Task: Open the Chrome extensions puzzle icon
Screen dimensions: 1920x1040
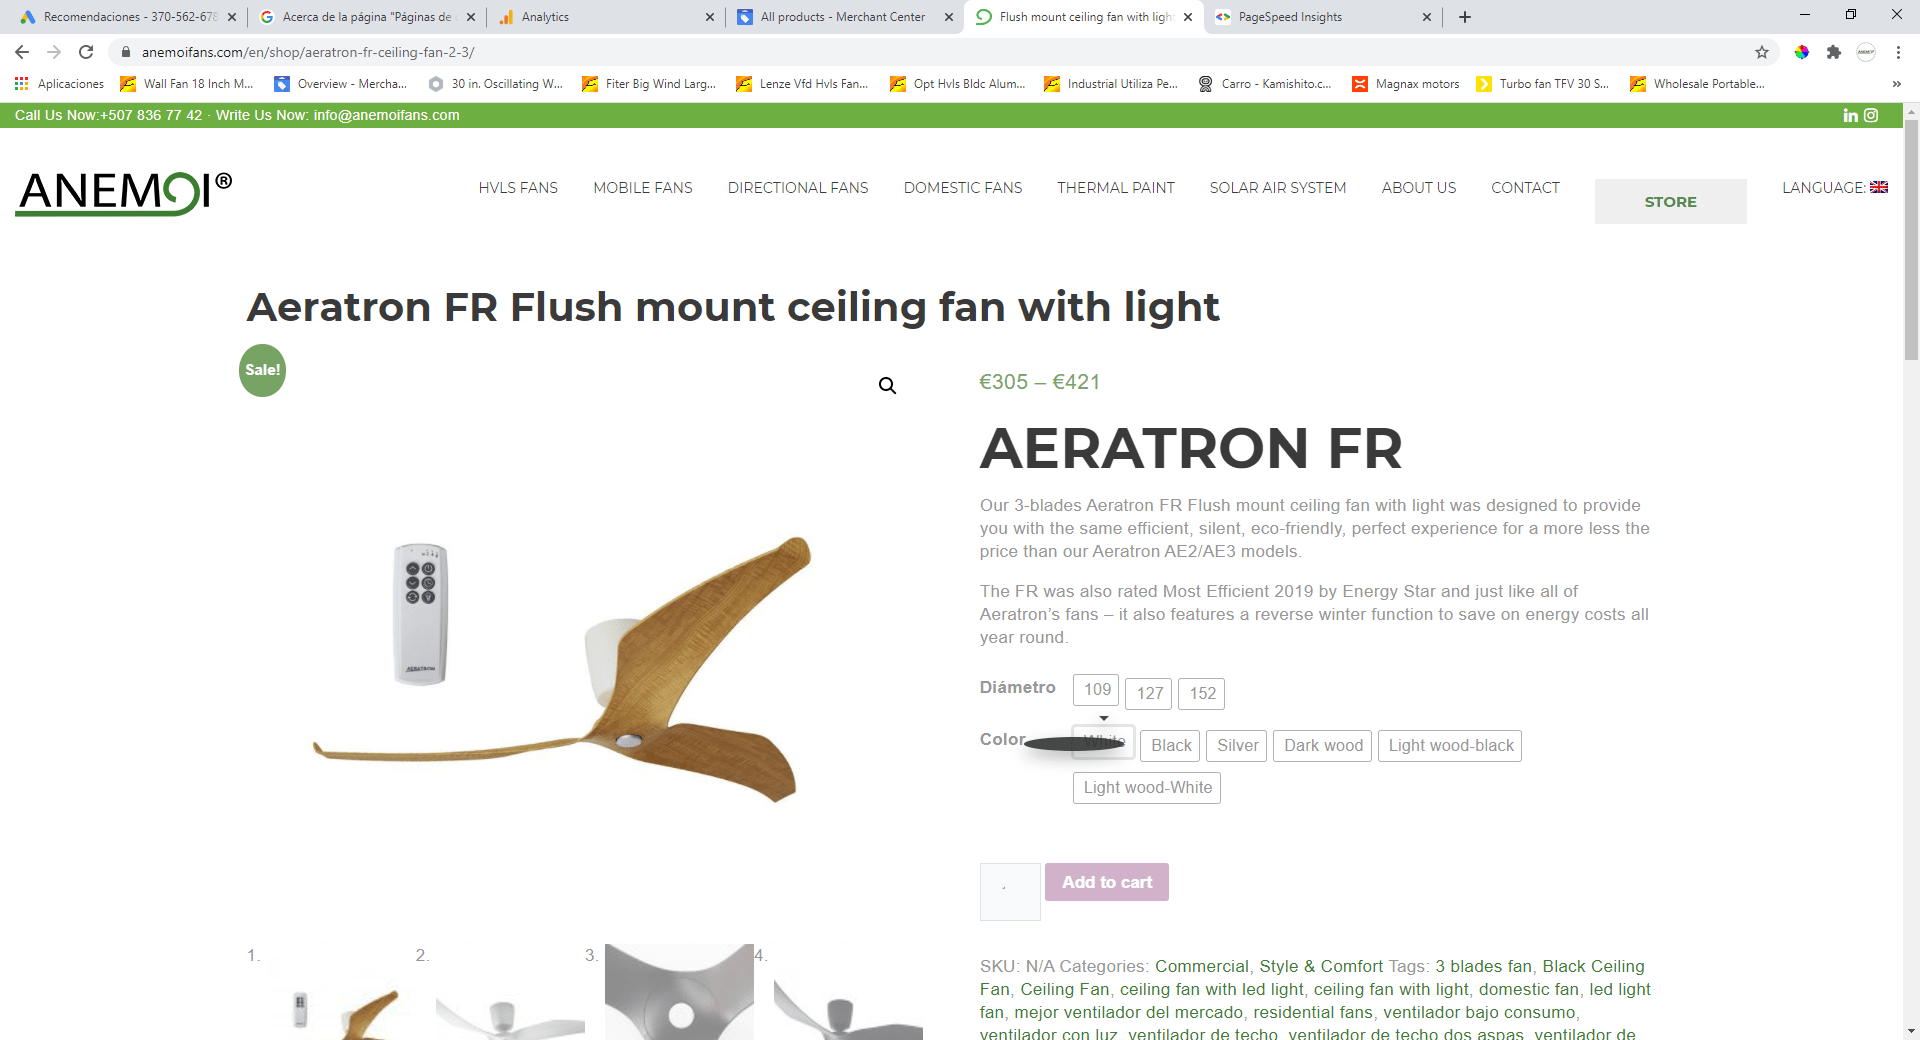Action: [x=1834, y=52]
